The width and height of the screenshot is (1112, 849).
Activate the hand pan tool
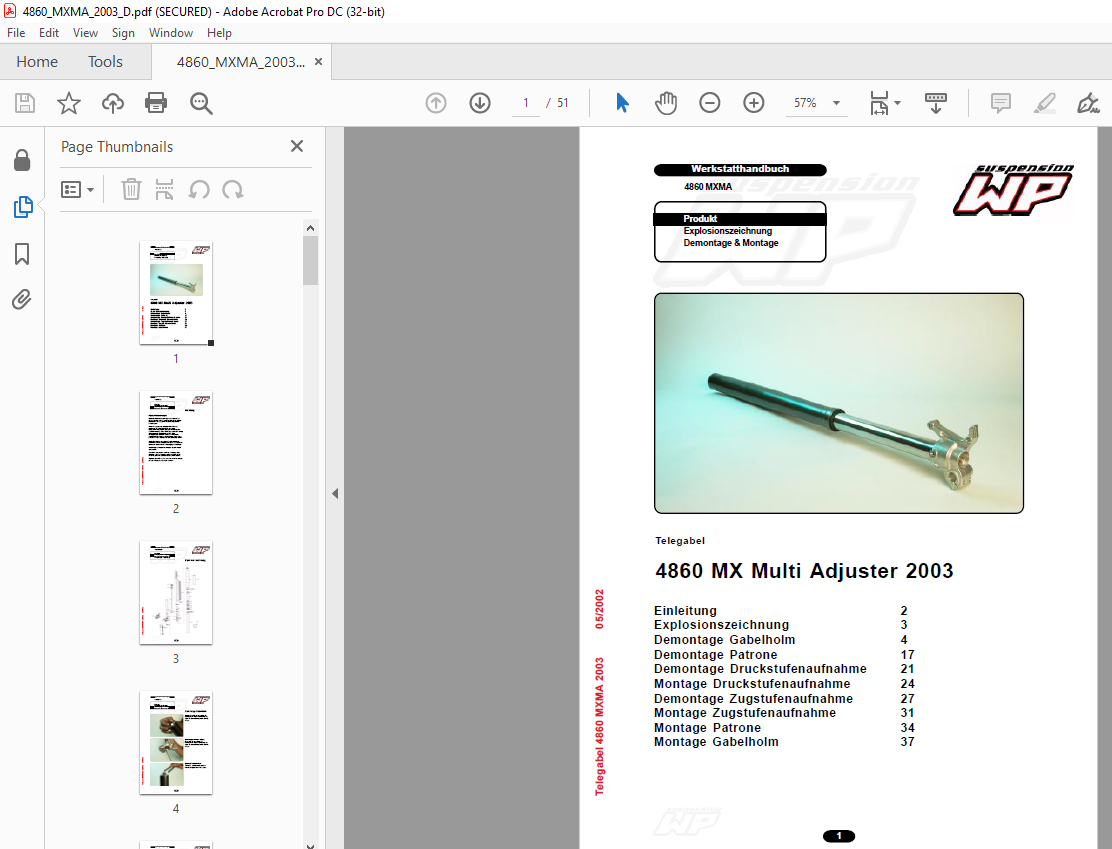pos(666,104)
